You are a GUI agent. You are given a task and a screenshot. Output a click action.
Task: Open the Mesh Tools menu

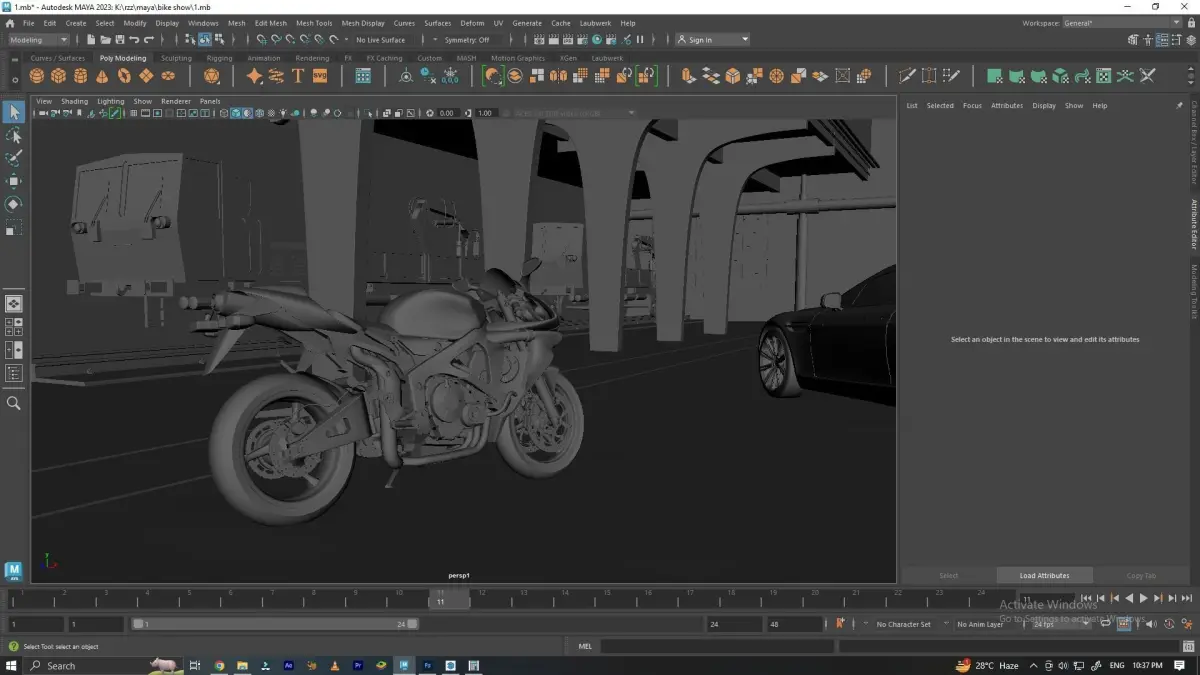[x=314, y=23]
